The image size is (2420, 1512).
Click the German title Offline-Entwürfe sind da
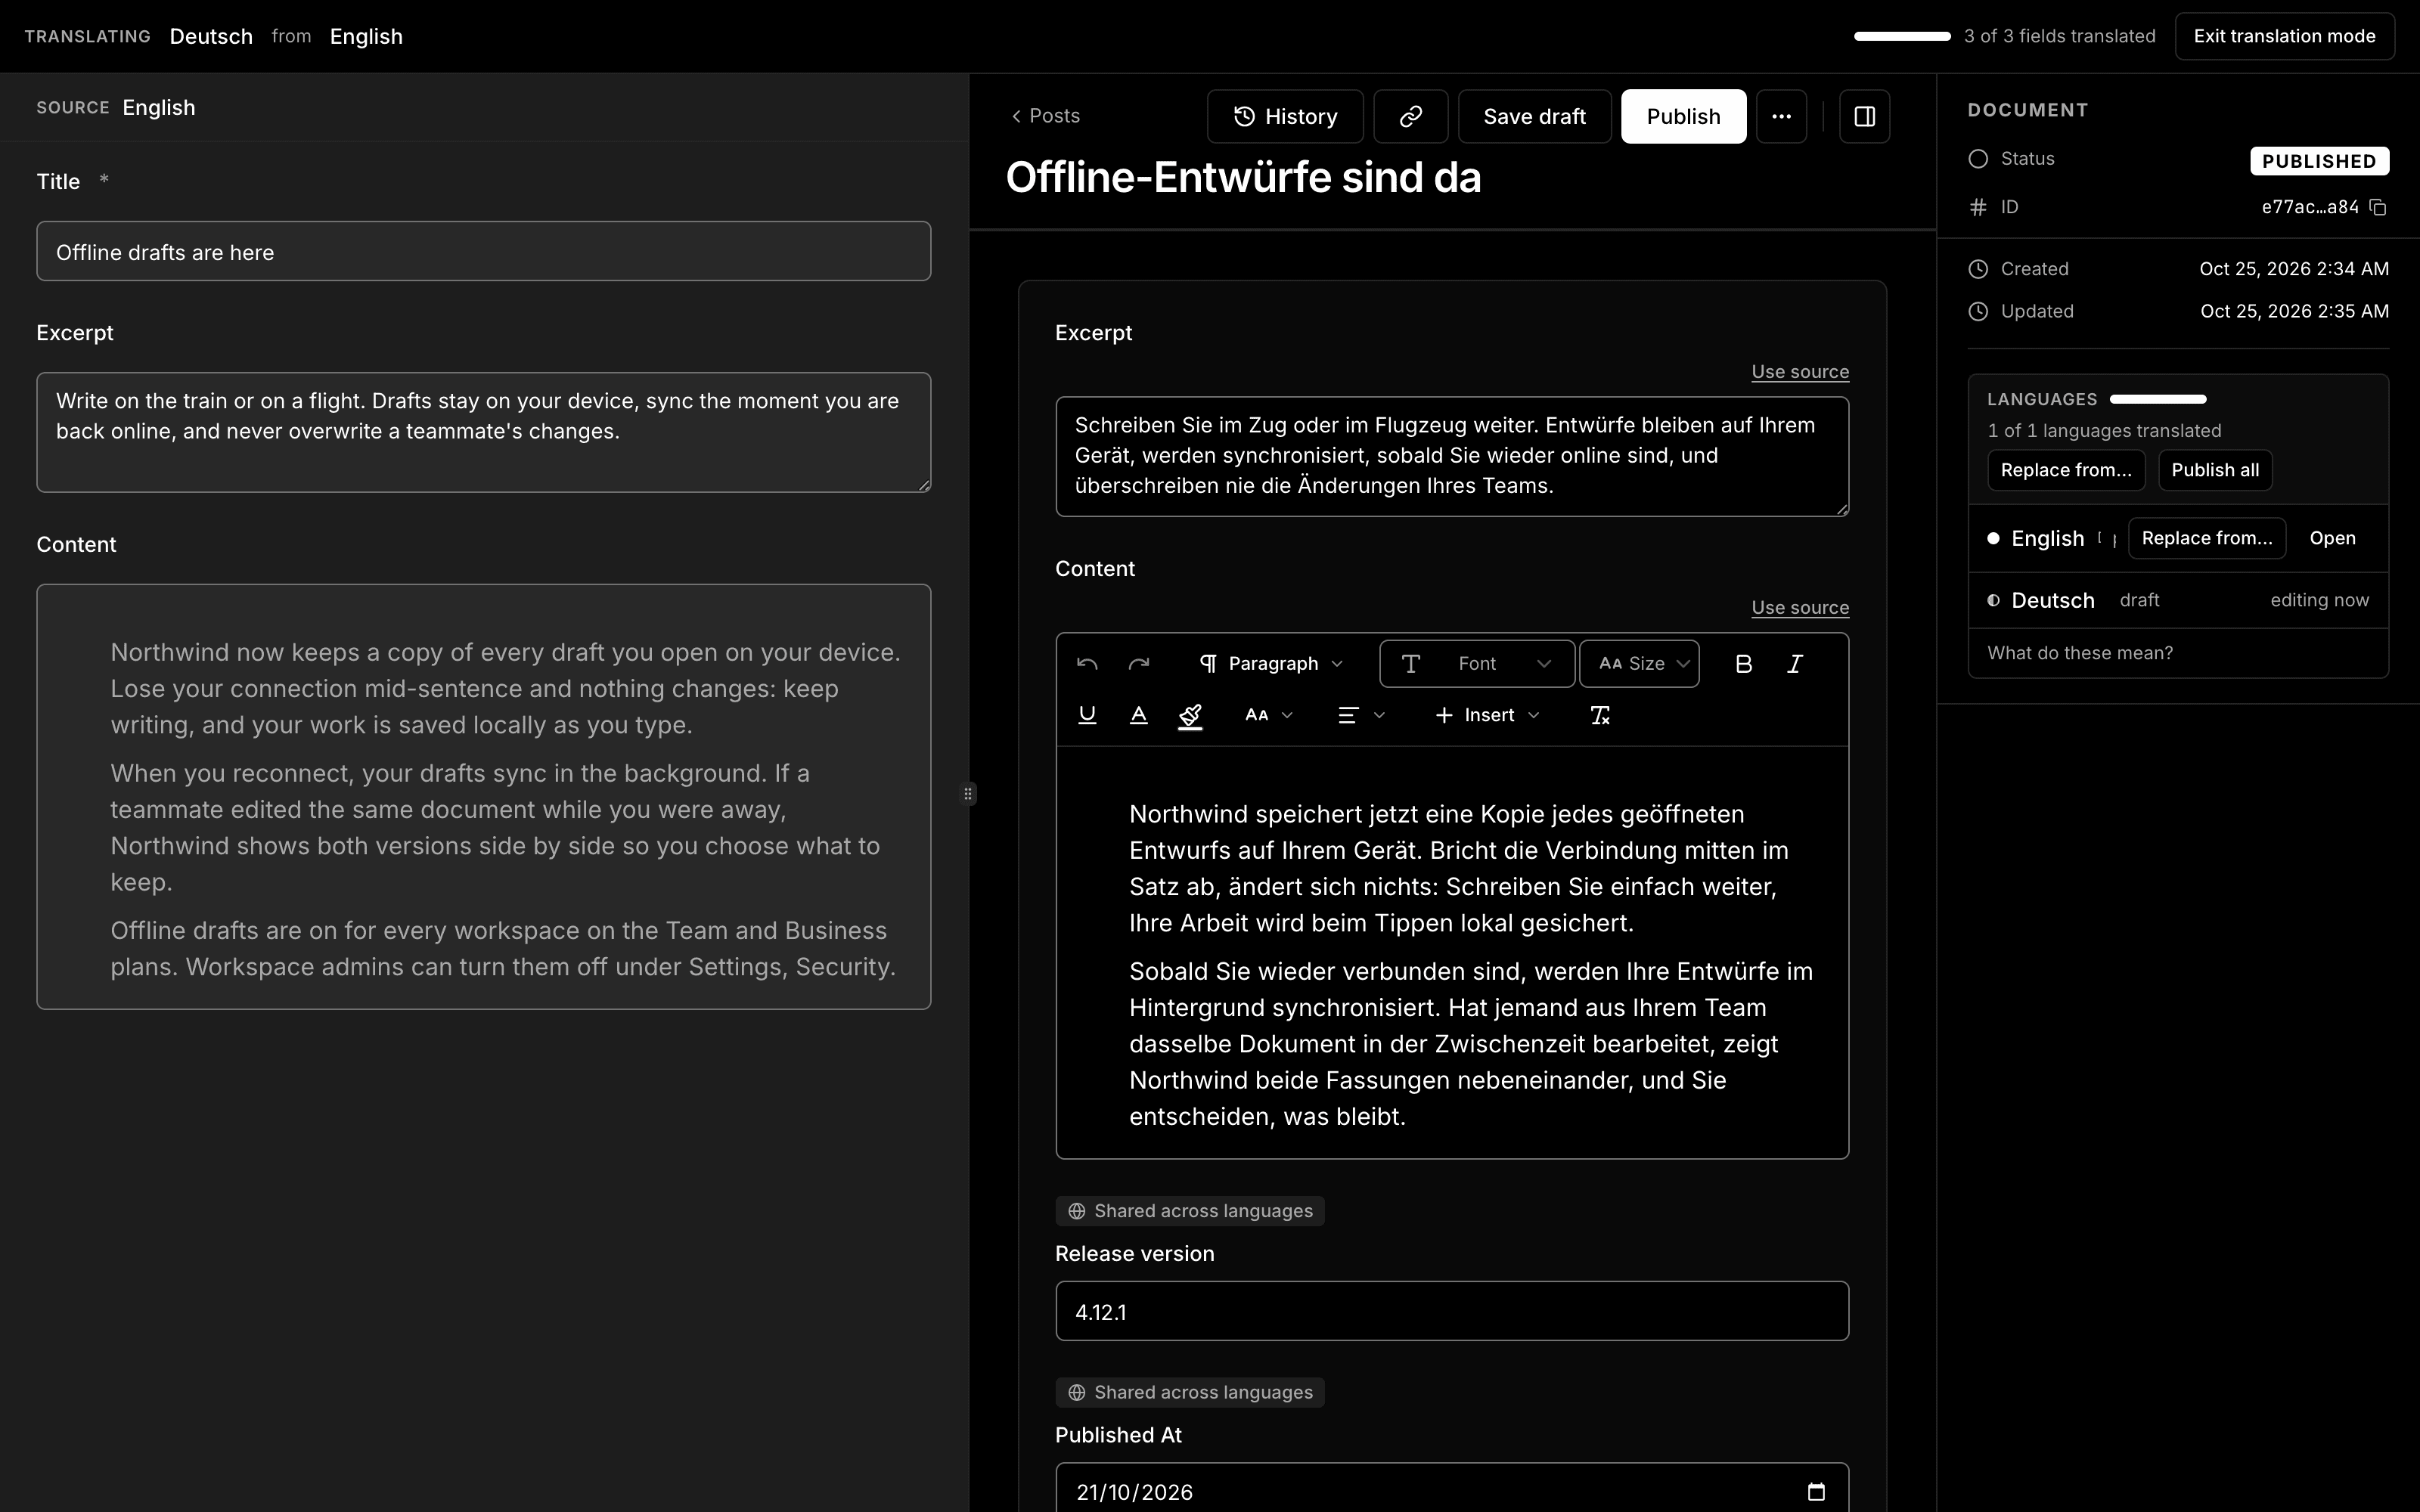coord(1243,178)
